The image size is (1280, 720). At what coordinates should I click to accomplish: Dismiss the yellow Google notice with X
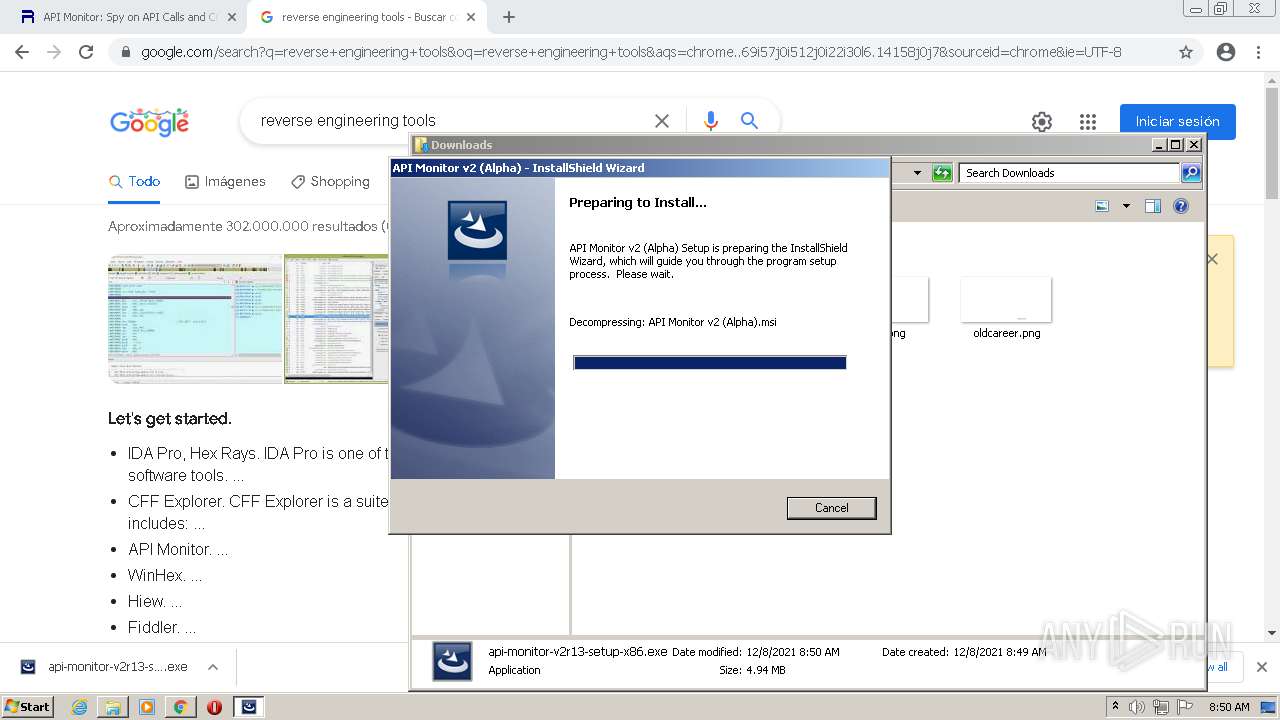tap(1212, 259)
